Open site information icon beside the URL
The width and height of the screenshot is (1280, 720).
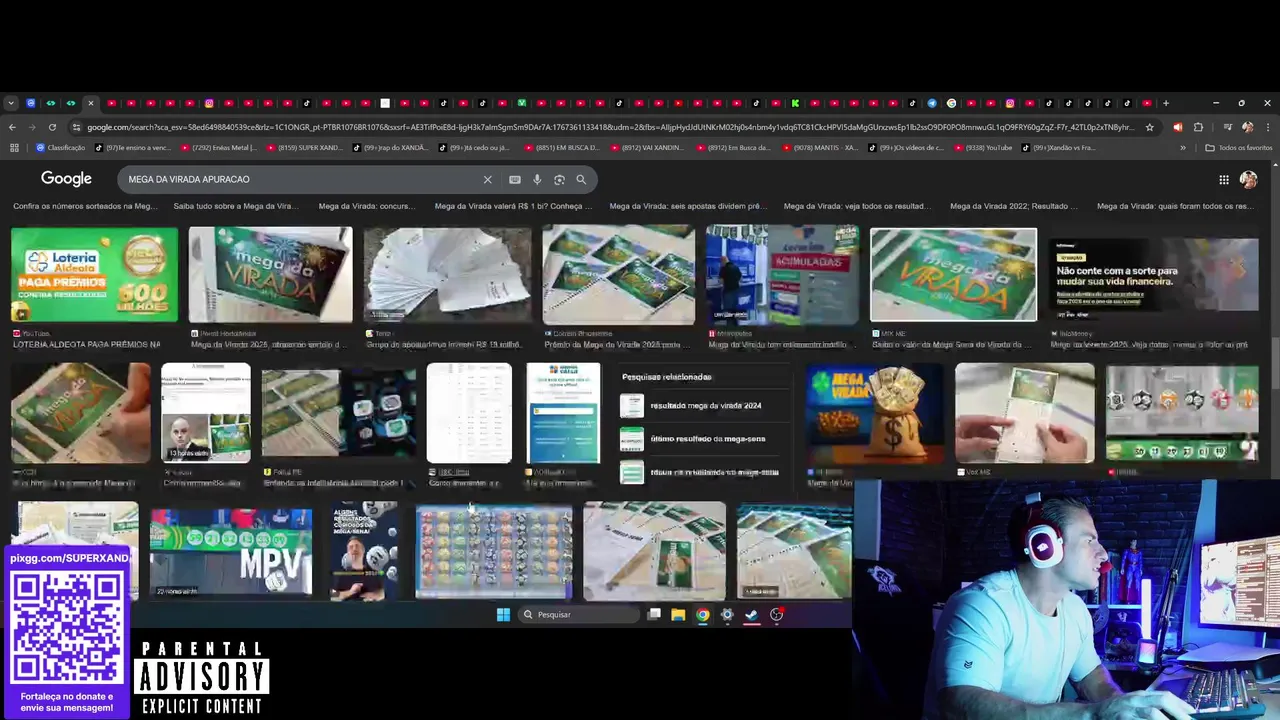pos(78,127)
